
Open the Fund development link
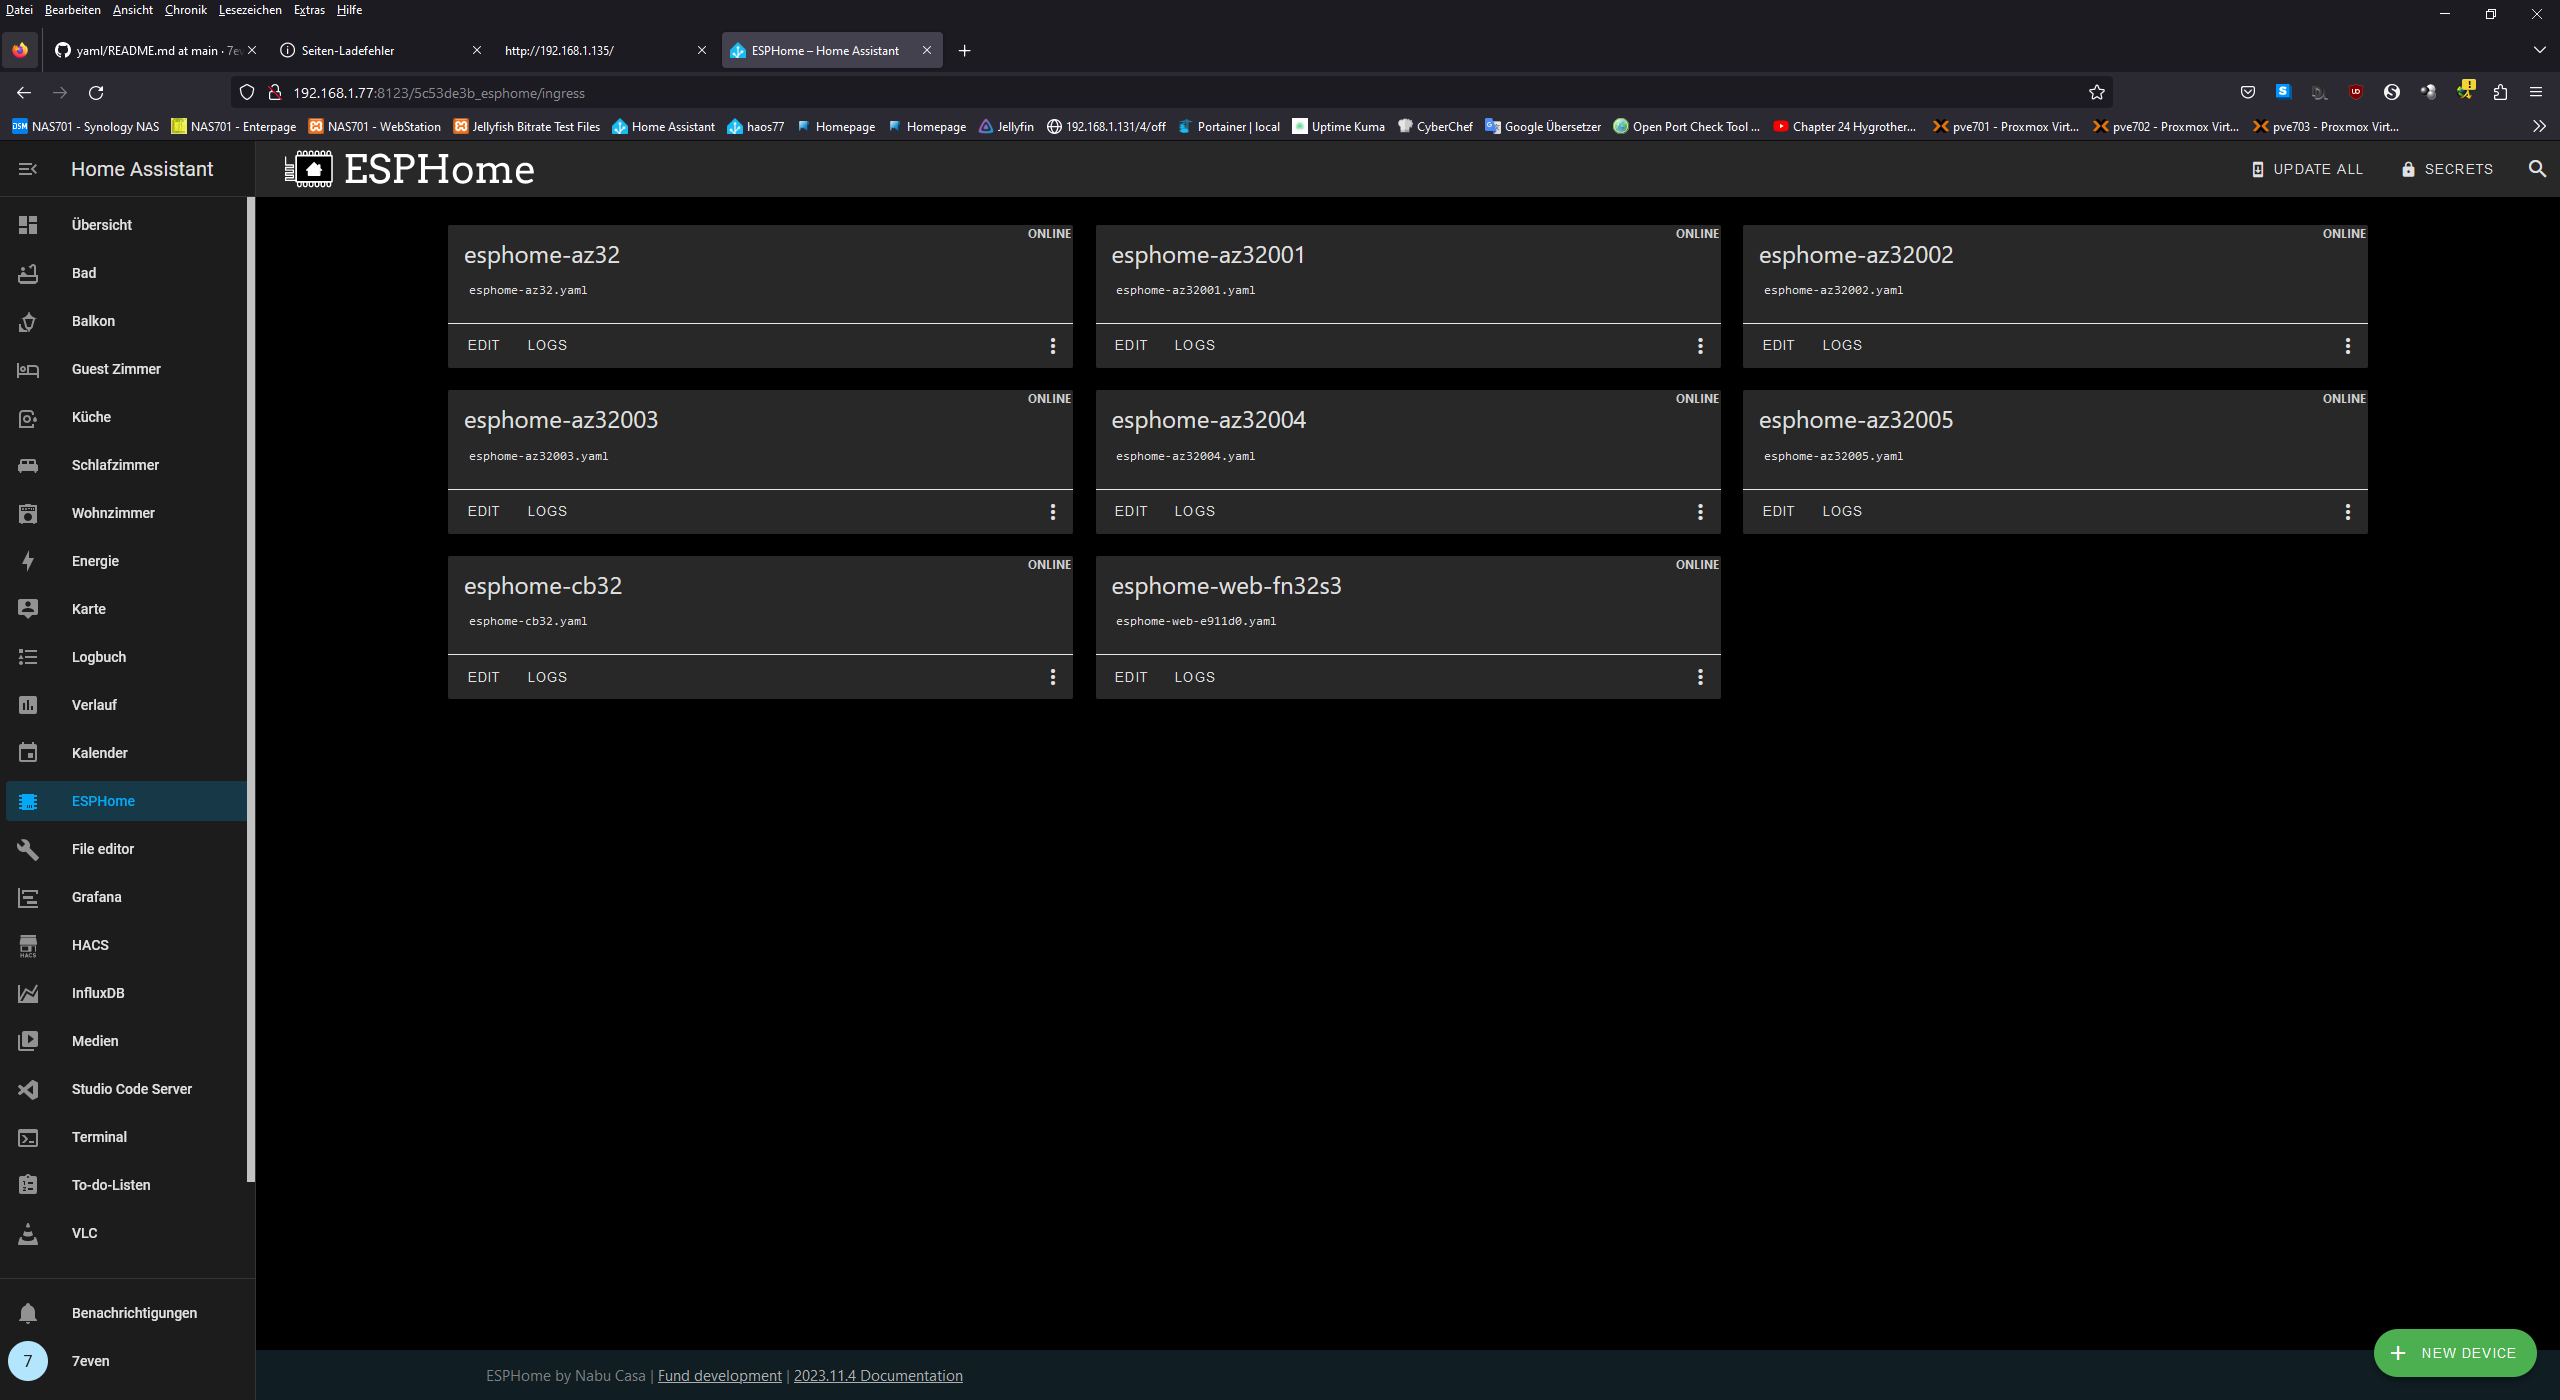coord(719,1376)
